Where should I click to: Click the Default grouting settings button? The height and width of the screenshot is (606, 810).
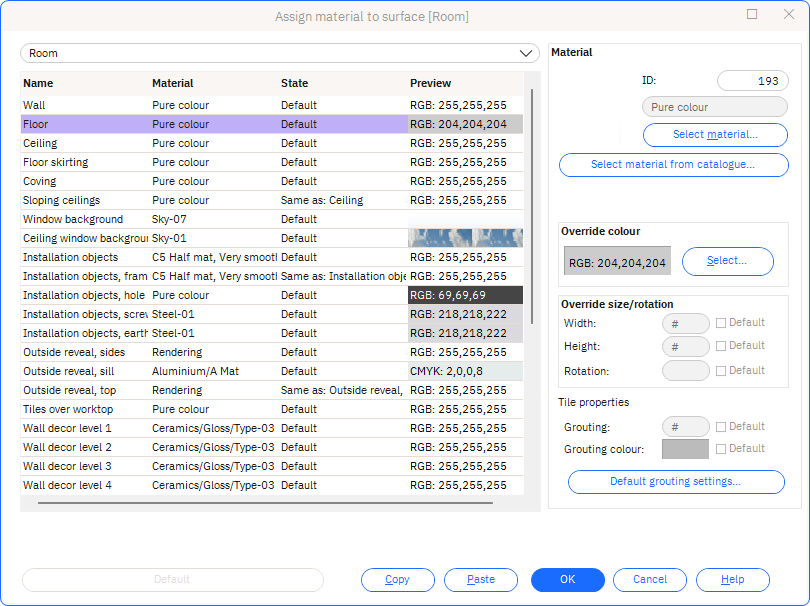click(676, 481)
